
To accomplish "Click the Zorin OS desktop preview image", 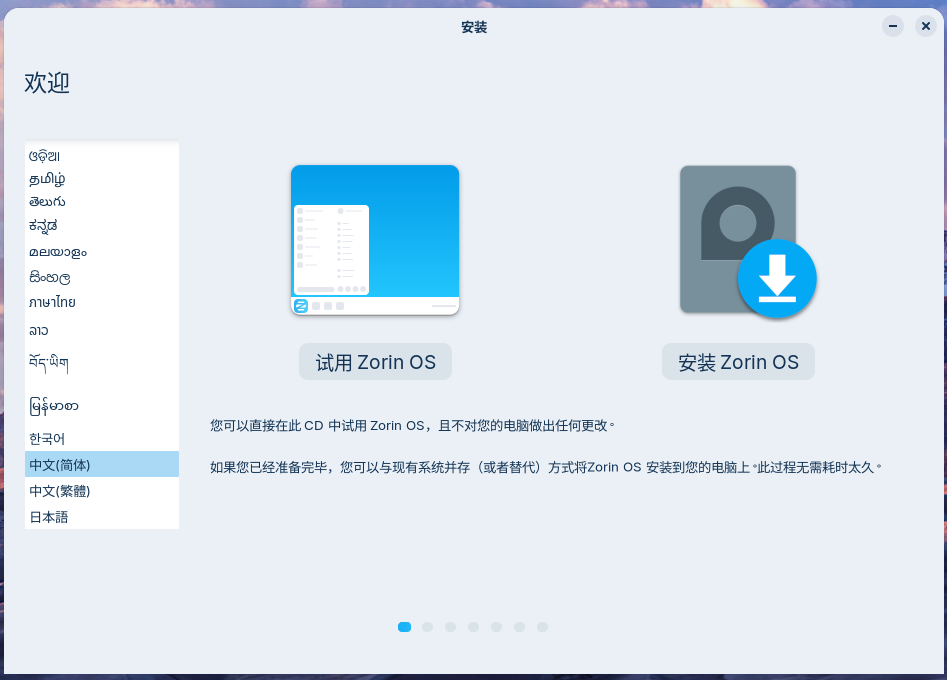I will 375,239.
